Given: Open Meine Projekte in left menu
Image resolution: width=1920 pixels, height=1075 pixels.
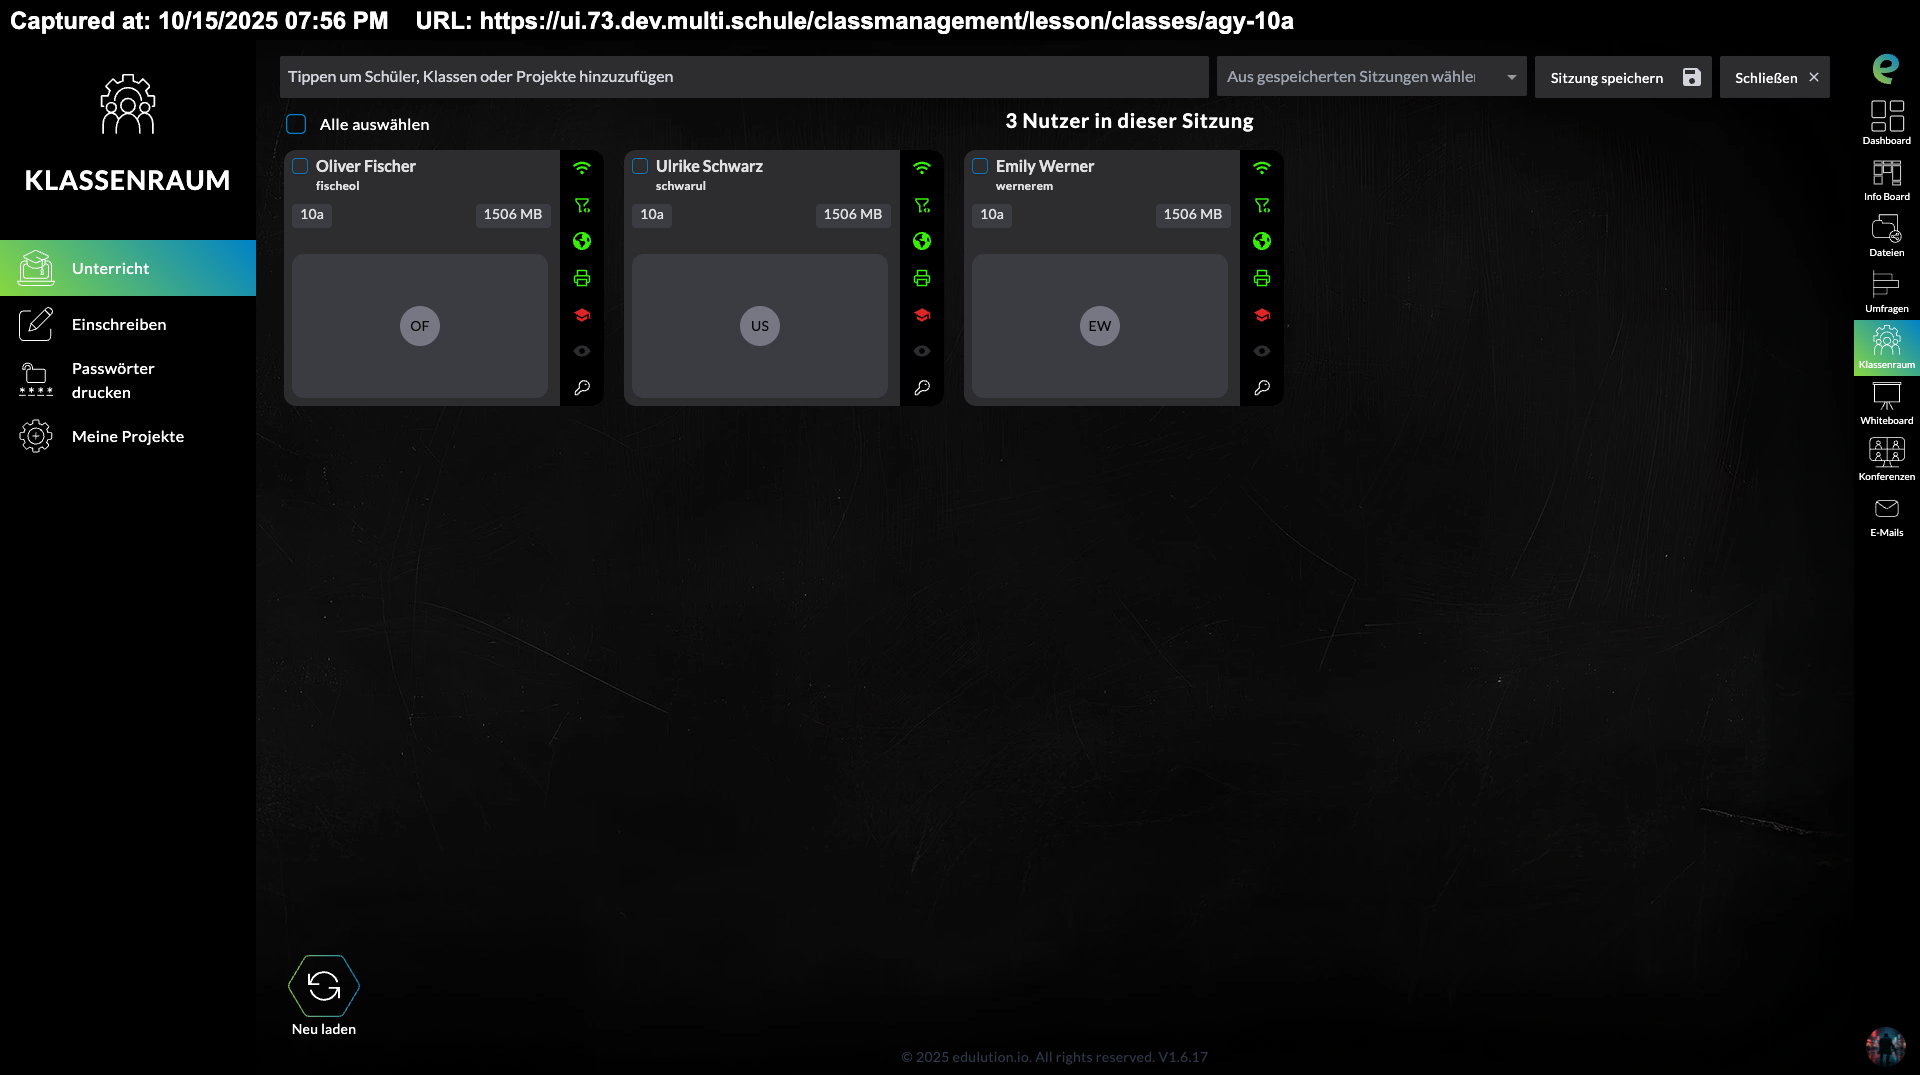Looking at the screenshot, I should (x=127, y=436).
